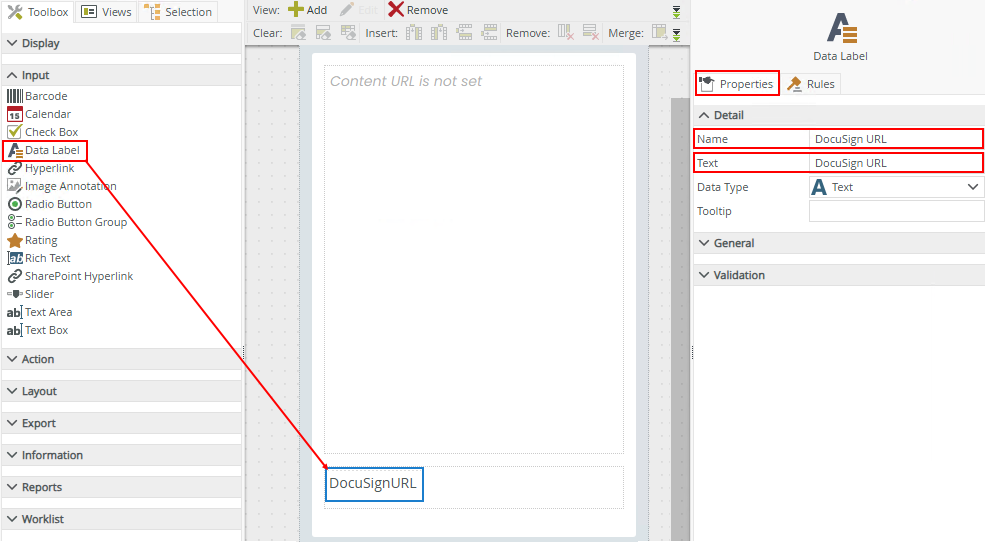The width and height of the screenshot is (985, 542).
Task: Select the Text Box control
Action: coord(38,330)
